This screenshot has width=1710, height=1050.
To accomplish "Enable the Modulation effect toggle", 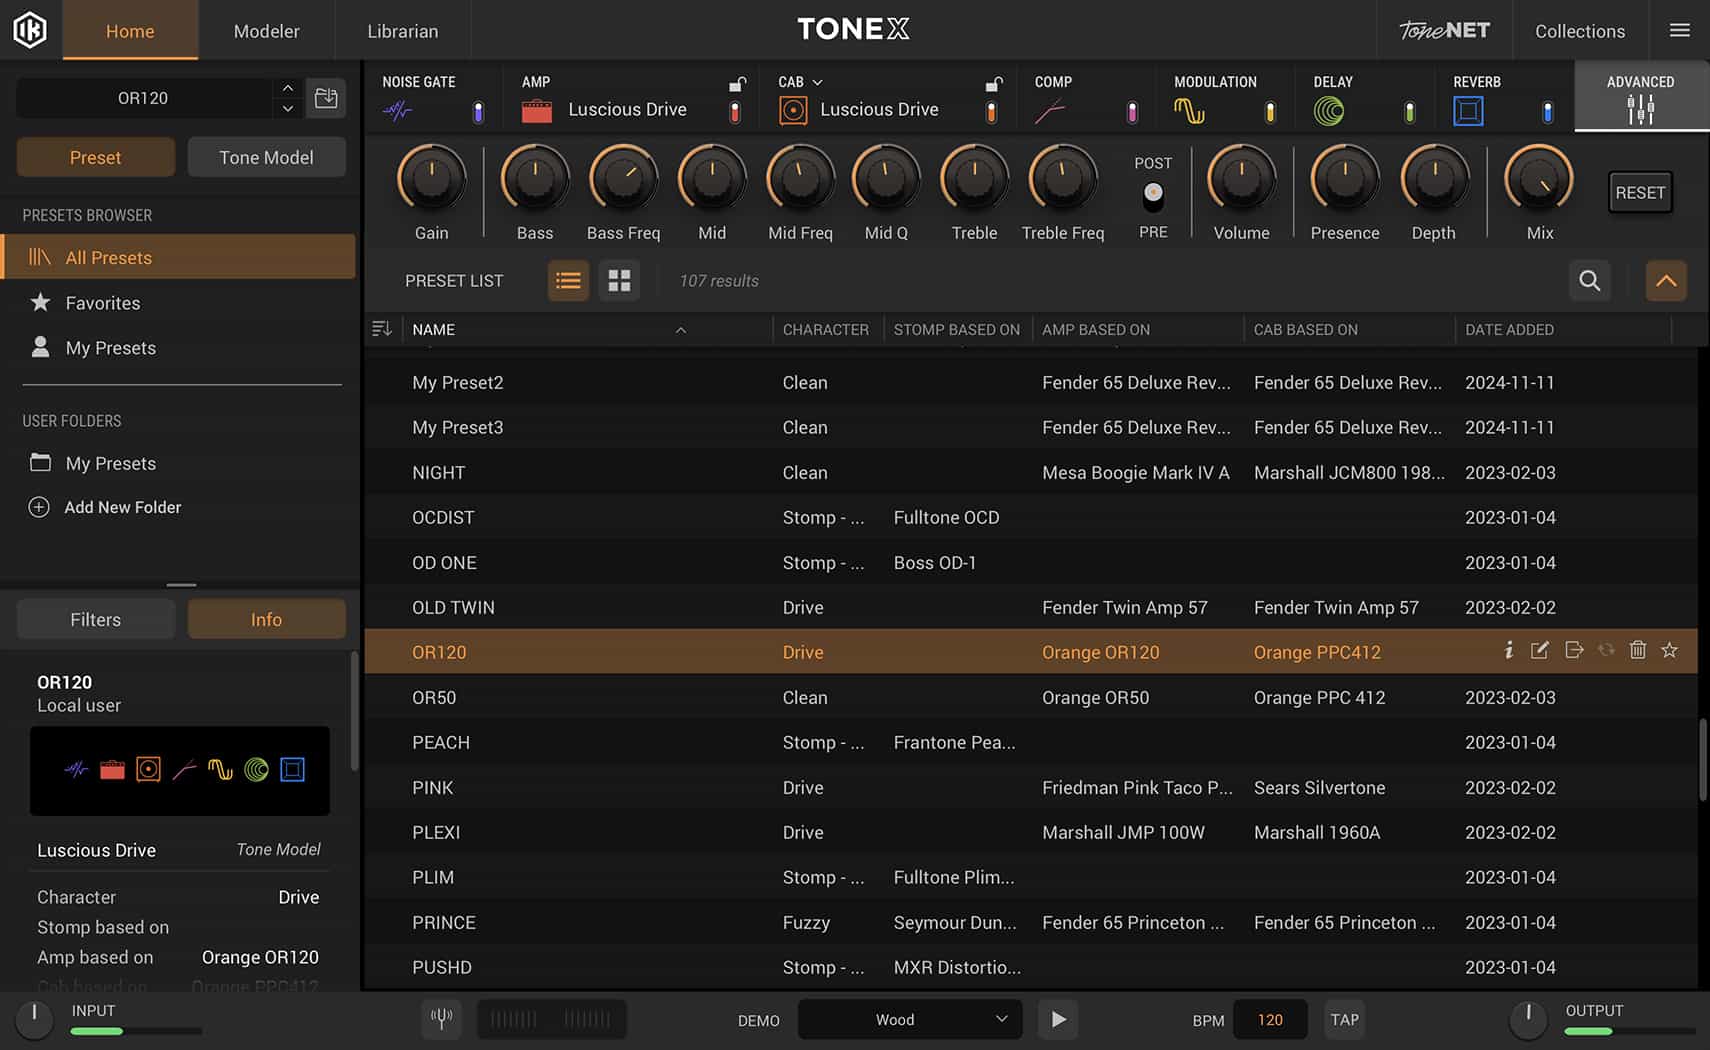I will tap(1270, 110).
